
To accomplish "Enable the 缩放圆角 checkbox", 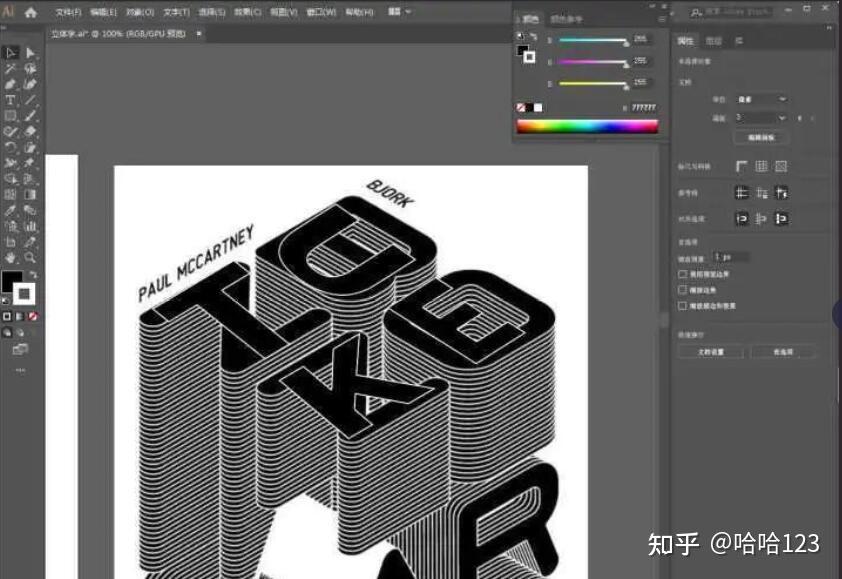I will point(683,290).
